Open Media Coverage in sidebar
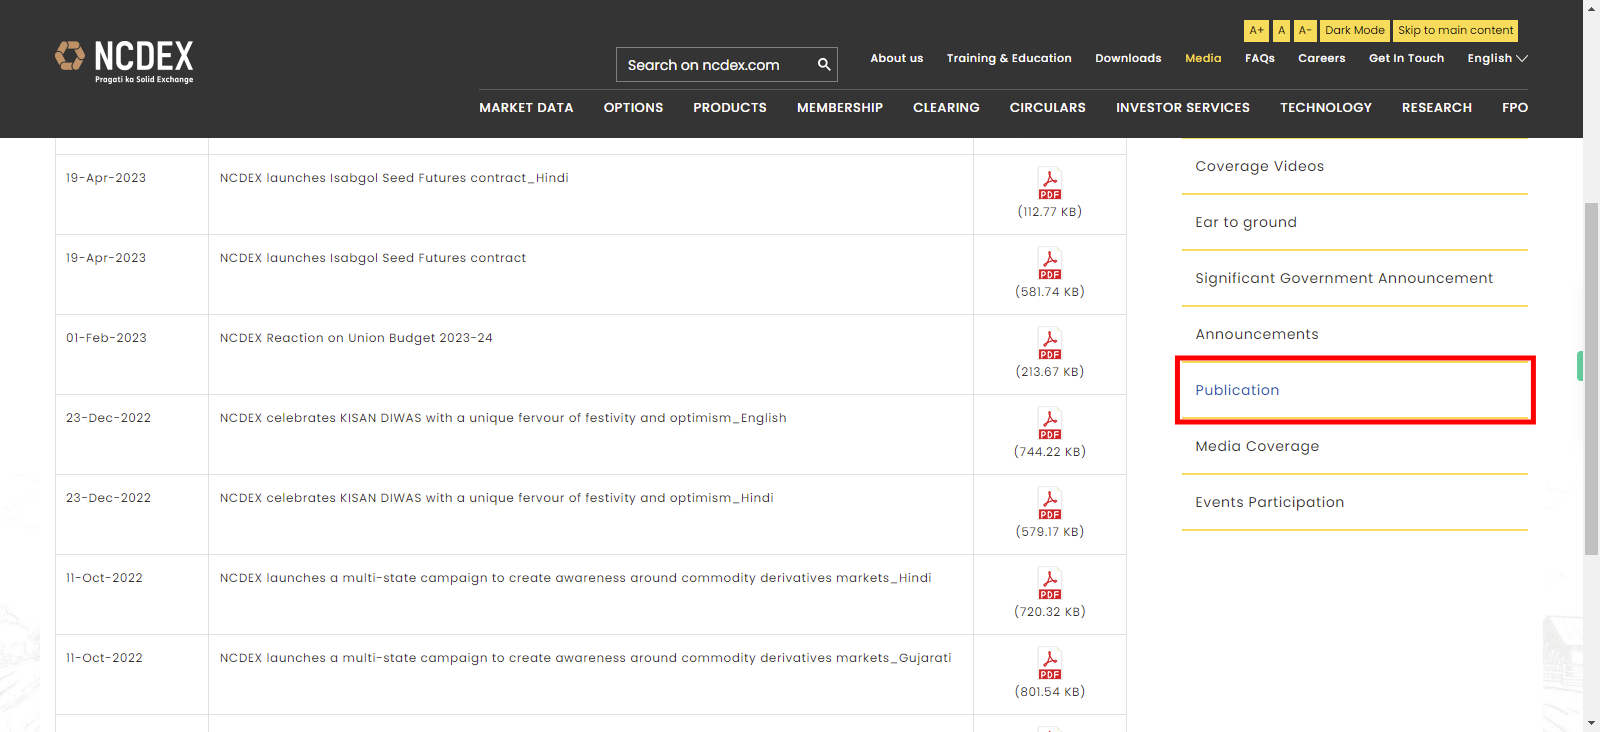1600x732 pixels. pos(1257,446)
